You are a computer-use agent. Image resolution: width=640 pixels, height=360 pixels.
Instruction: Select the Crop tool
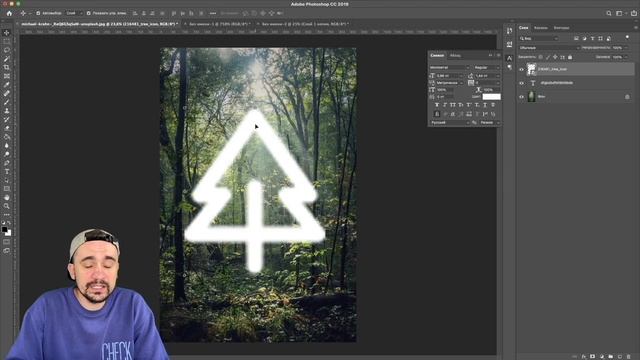coord(7,67)
